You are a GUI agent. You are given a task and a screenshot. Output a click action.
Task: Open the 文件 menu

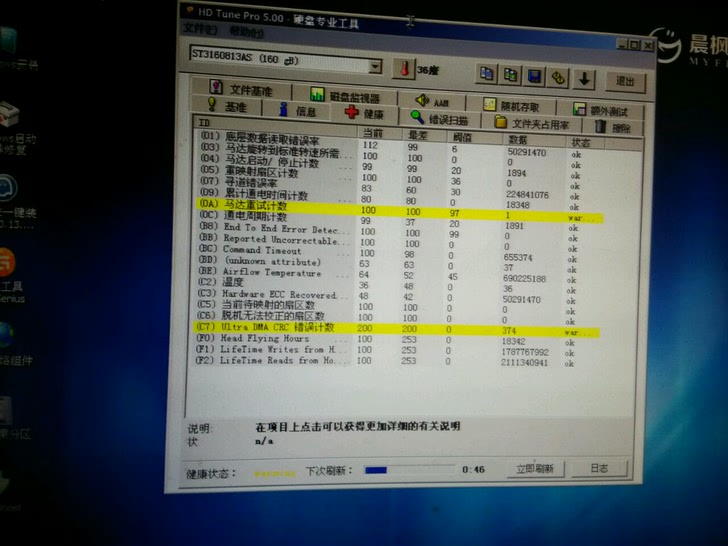[200, 29]
